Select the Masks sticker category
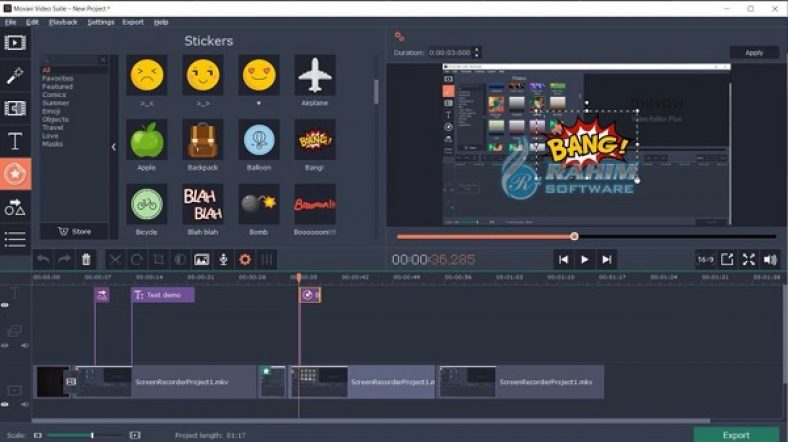 click(52, 144)
